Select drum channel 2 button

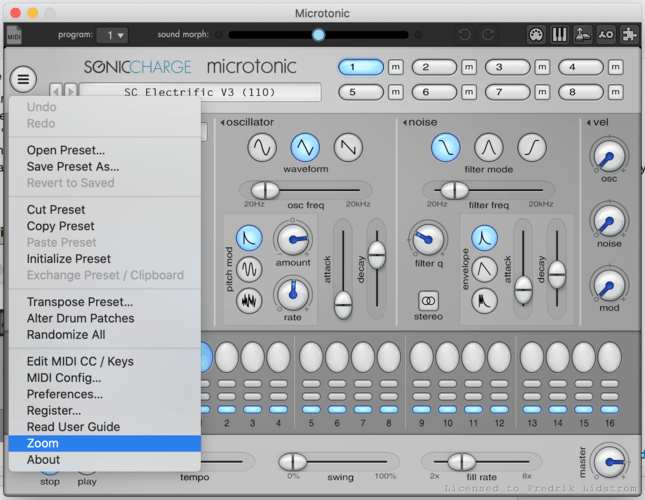[434, 67]
